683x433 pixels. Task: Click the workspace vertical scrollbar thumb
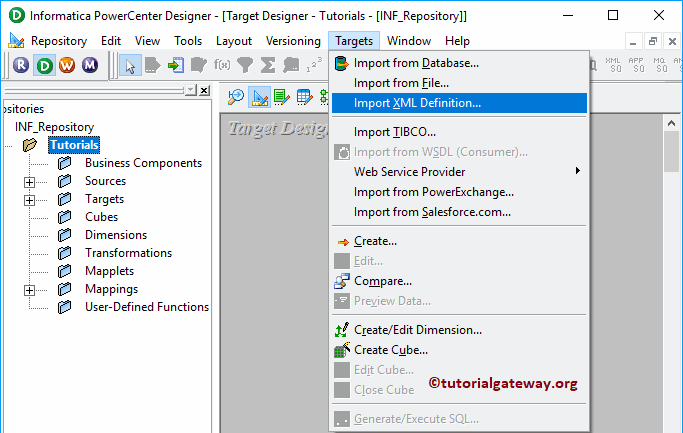click(671, 152)
